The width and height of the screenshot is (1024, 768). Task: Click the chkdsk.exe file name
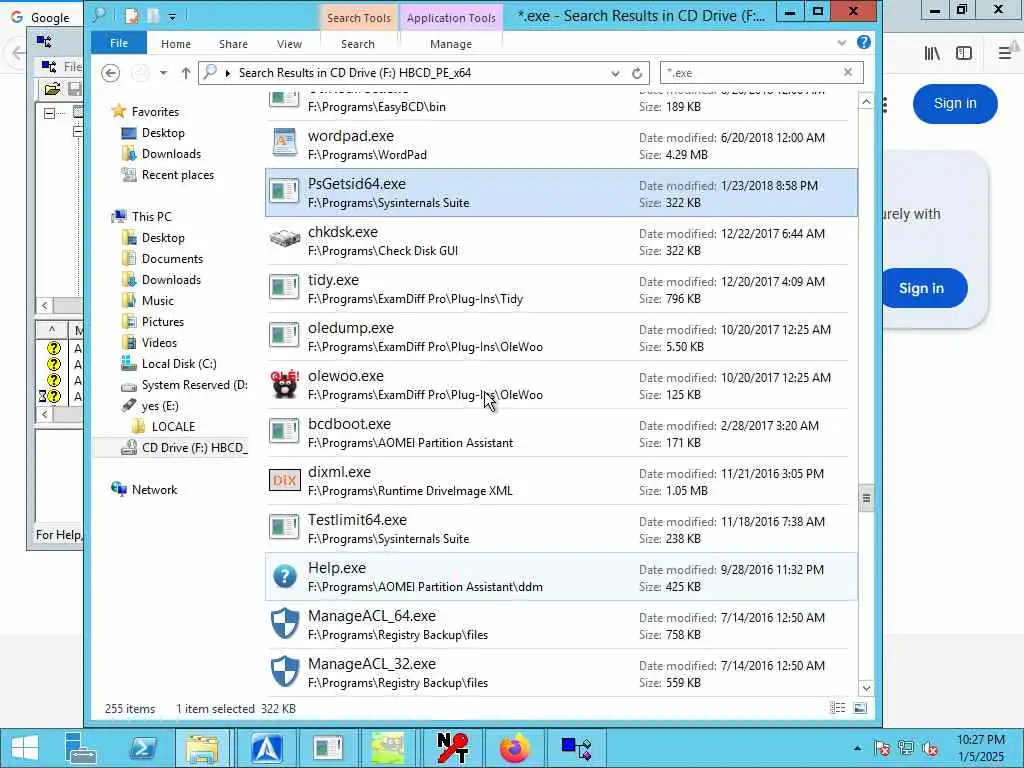coord(342,232)
